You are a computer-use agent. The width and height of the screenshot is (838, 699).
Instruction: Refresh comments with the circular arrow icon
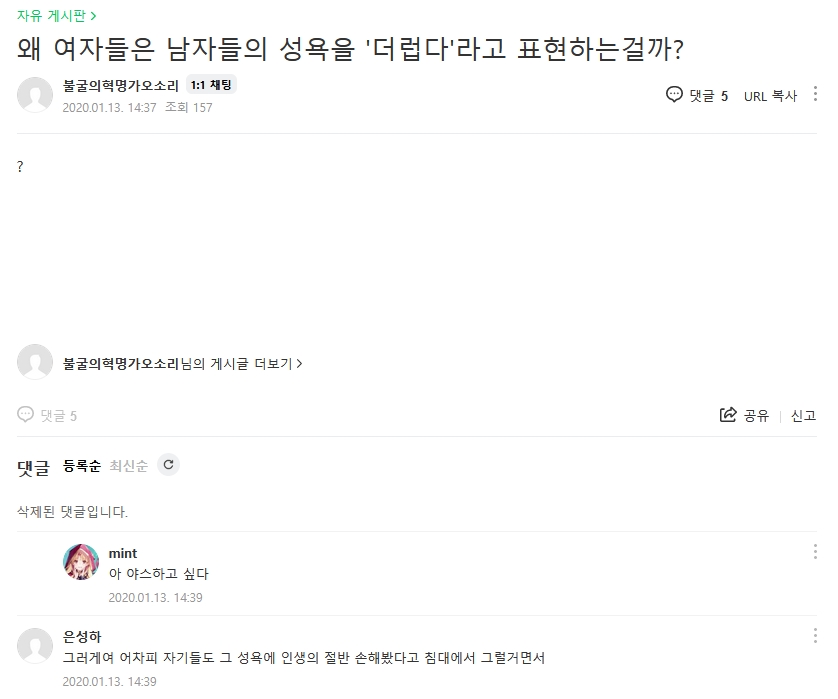(168, 465)
